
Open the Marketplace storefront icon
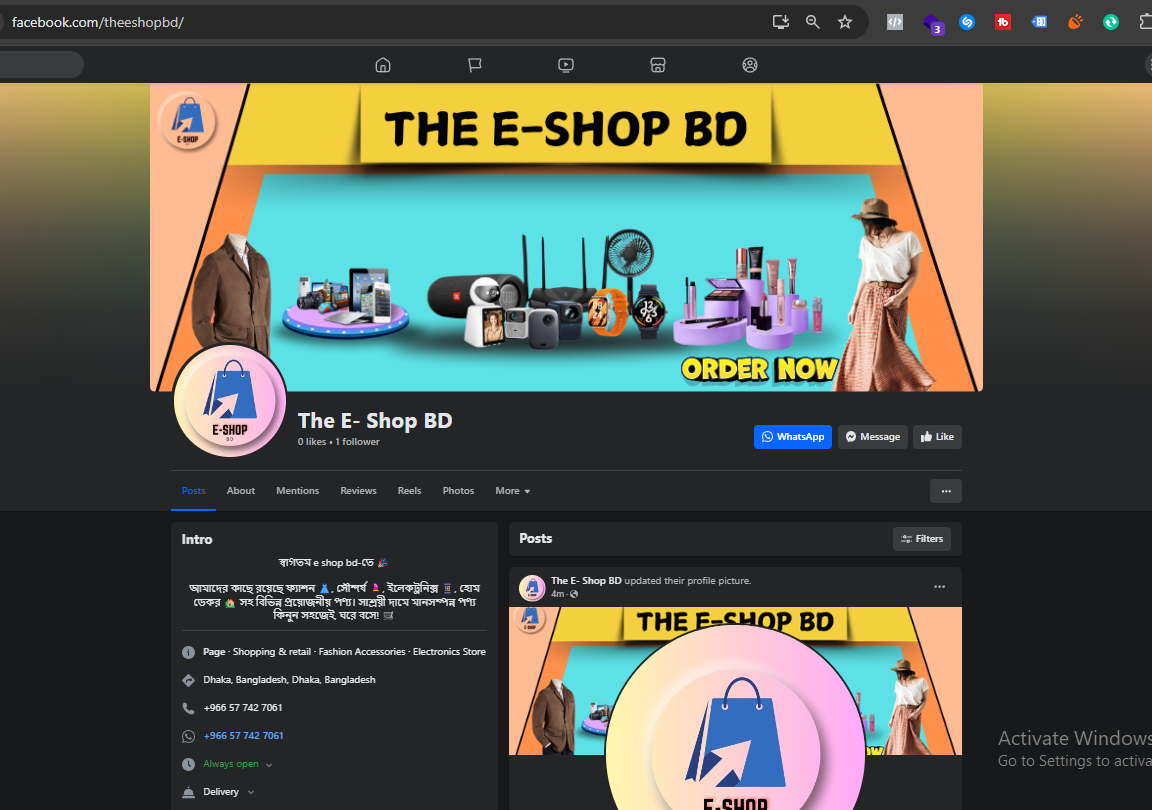pos(658,65)
